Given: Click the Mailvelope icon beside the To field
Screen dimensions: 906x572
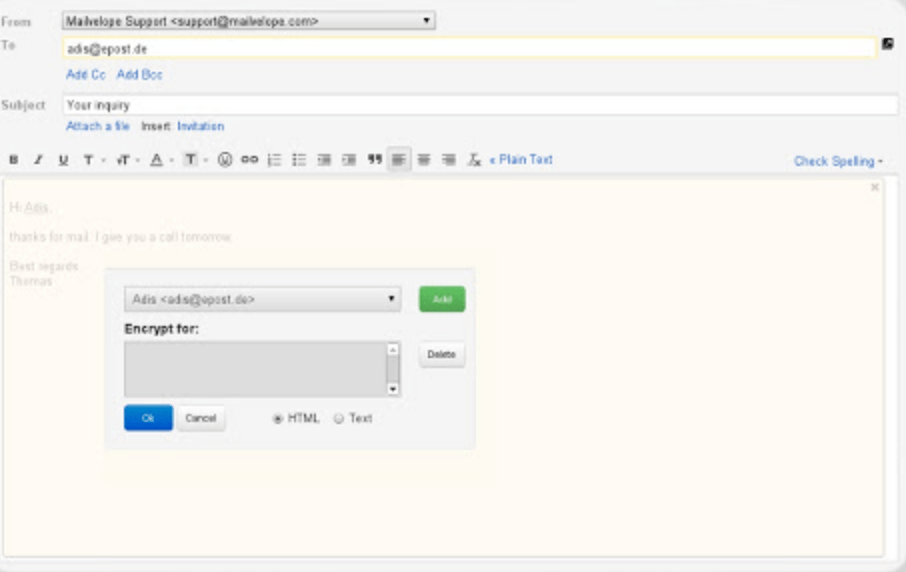Looking at the screenshot, I should click(888, 44).
